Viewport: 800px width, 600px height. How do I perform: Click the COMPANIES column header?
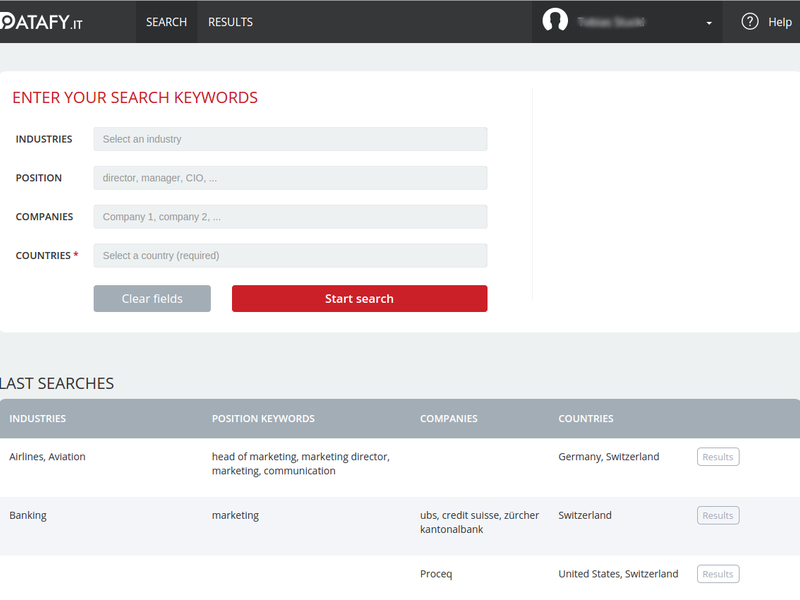coord(448,418)
